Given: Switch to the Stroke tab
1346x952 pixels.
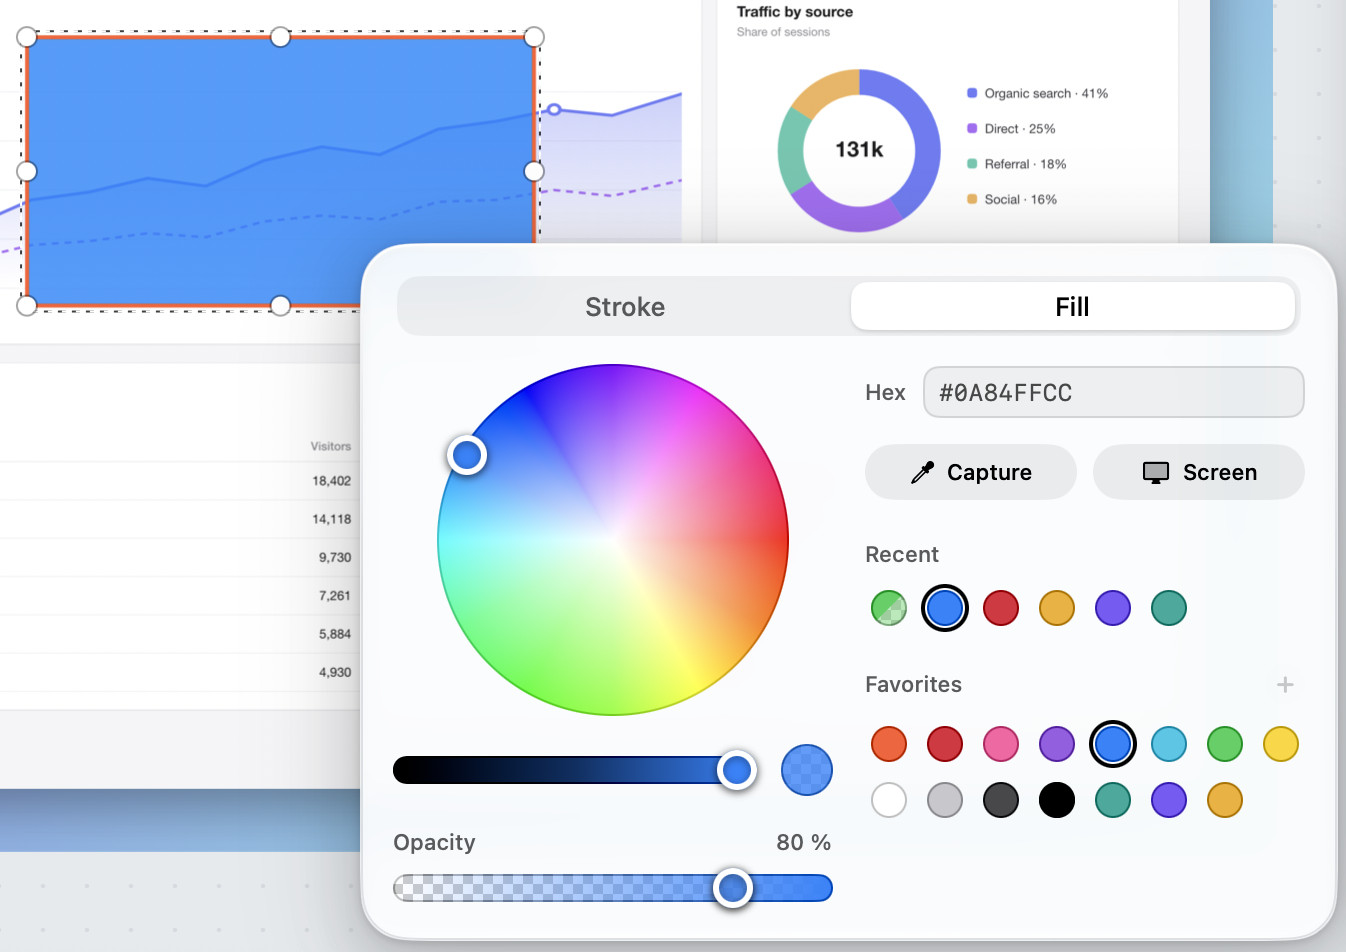Looking at the screenshot, I should pos(625,306).
